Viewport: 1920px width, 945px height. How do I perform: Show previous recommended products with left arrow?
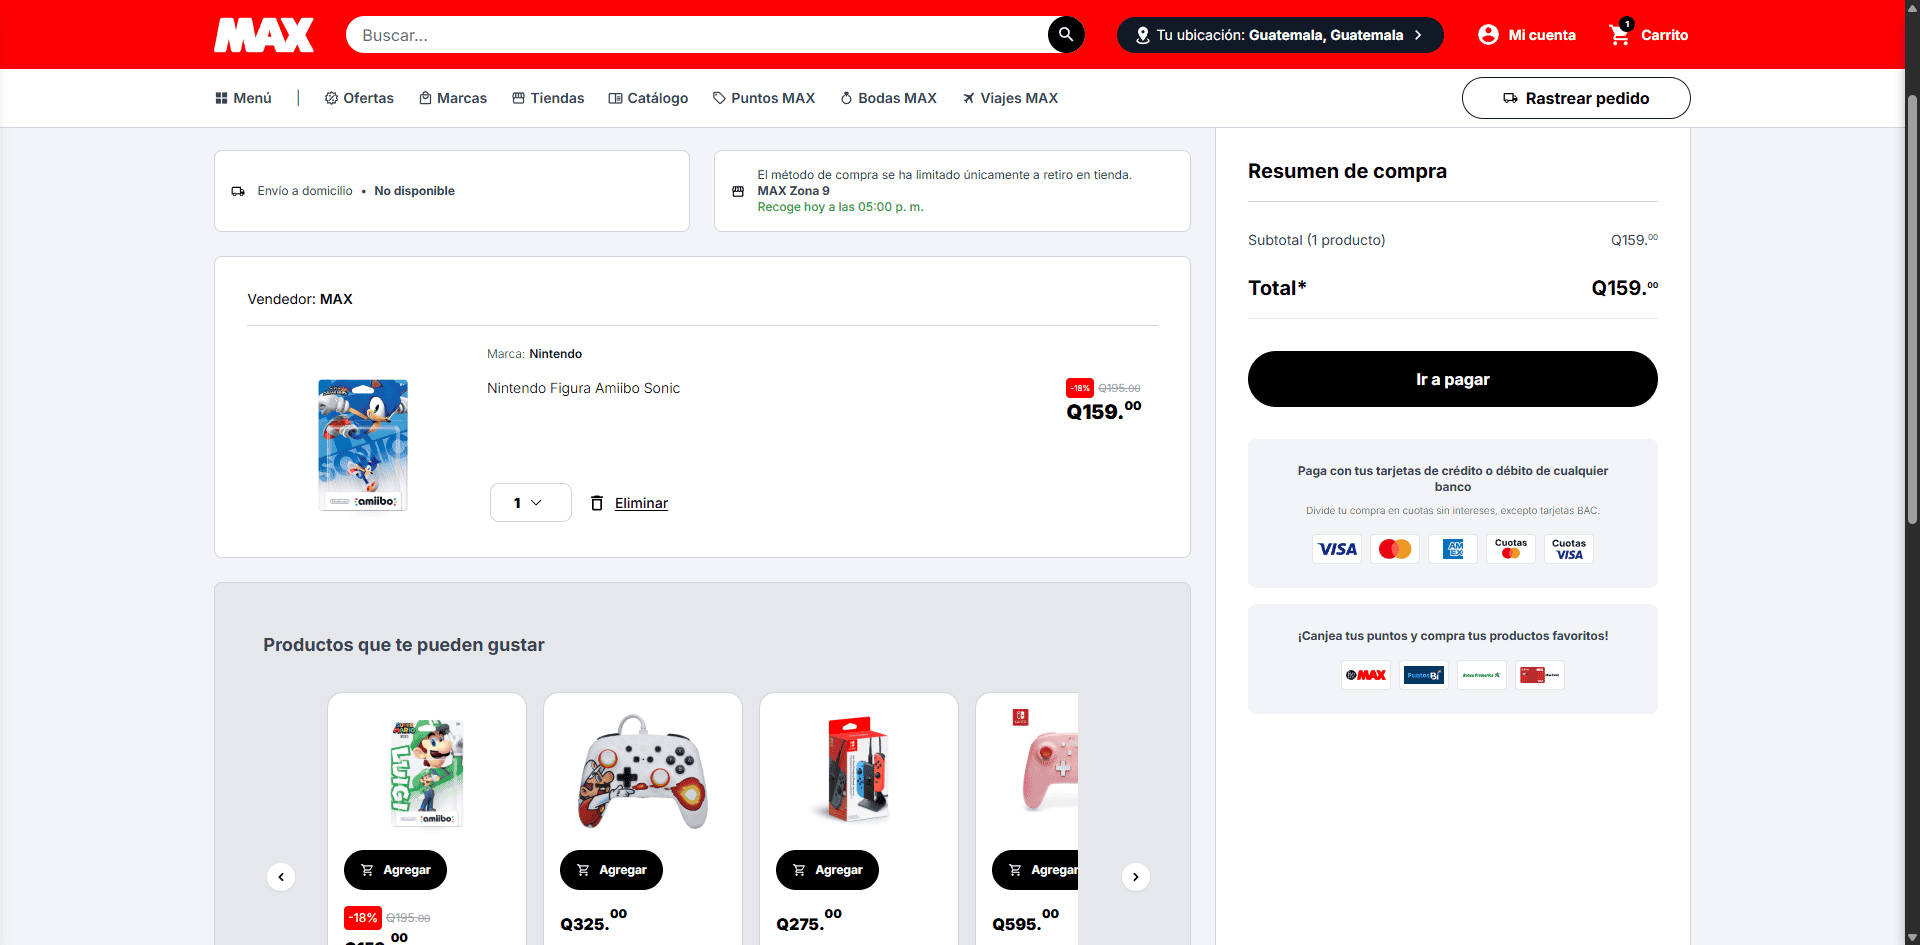pos(281,877)
